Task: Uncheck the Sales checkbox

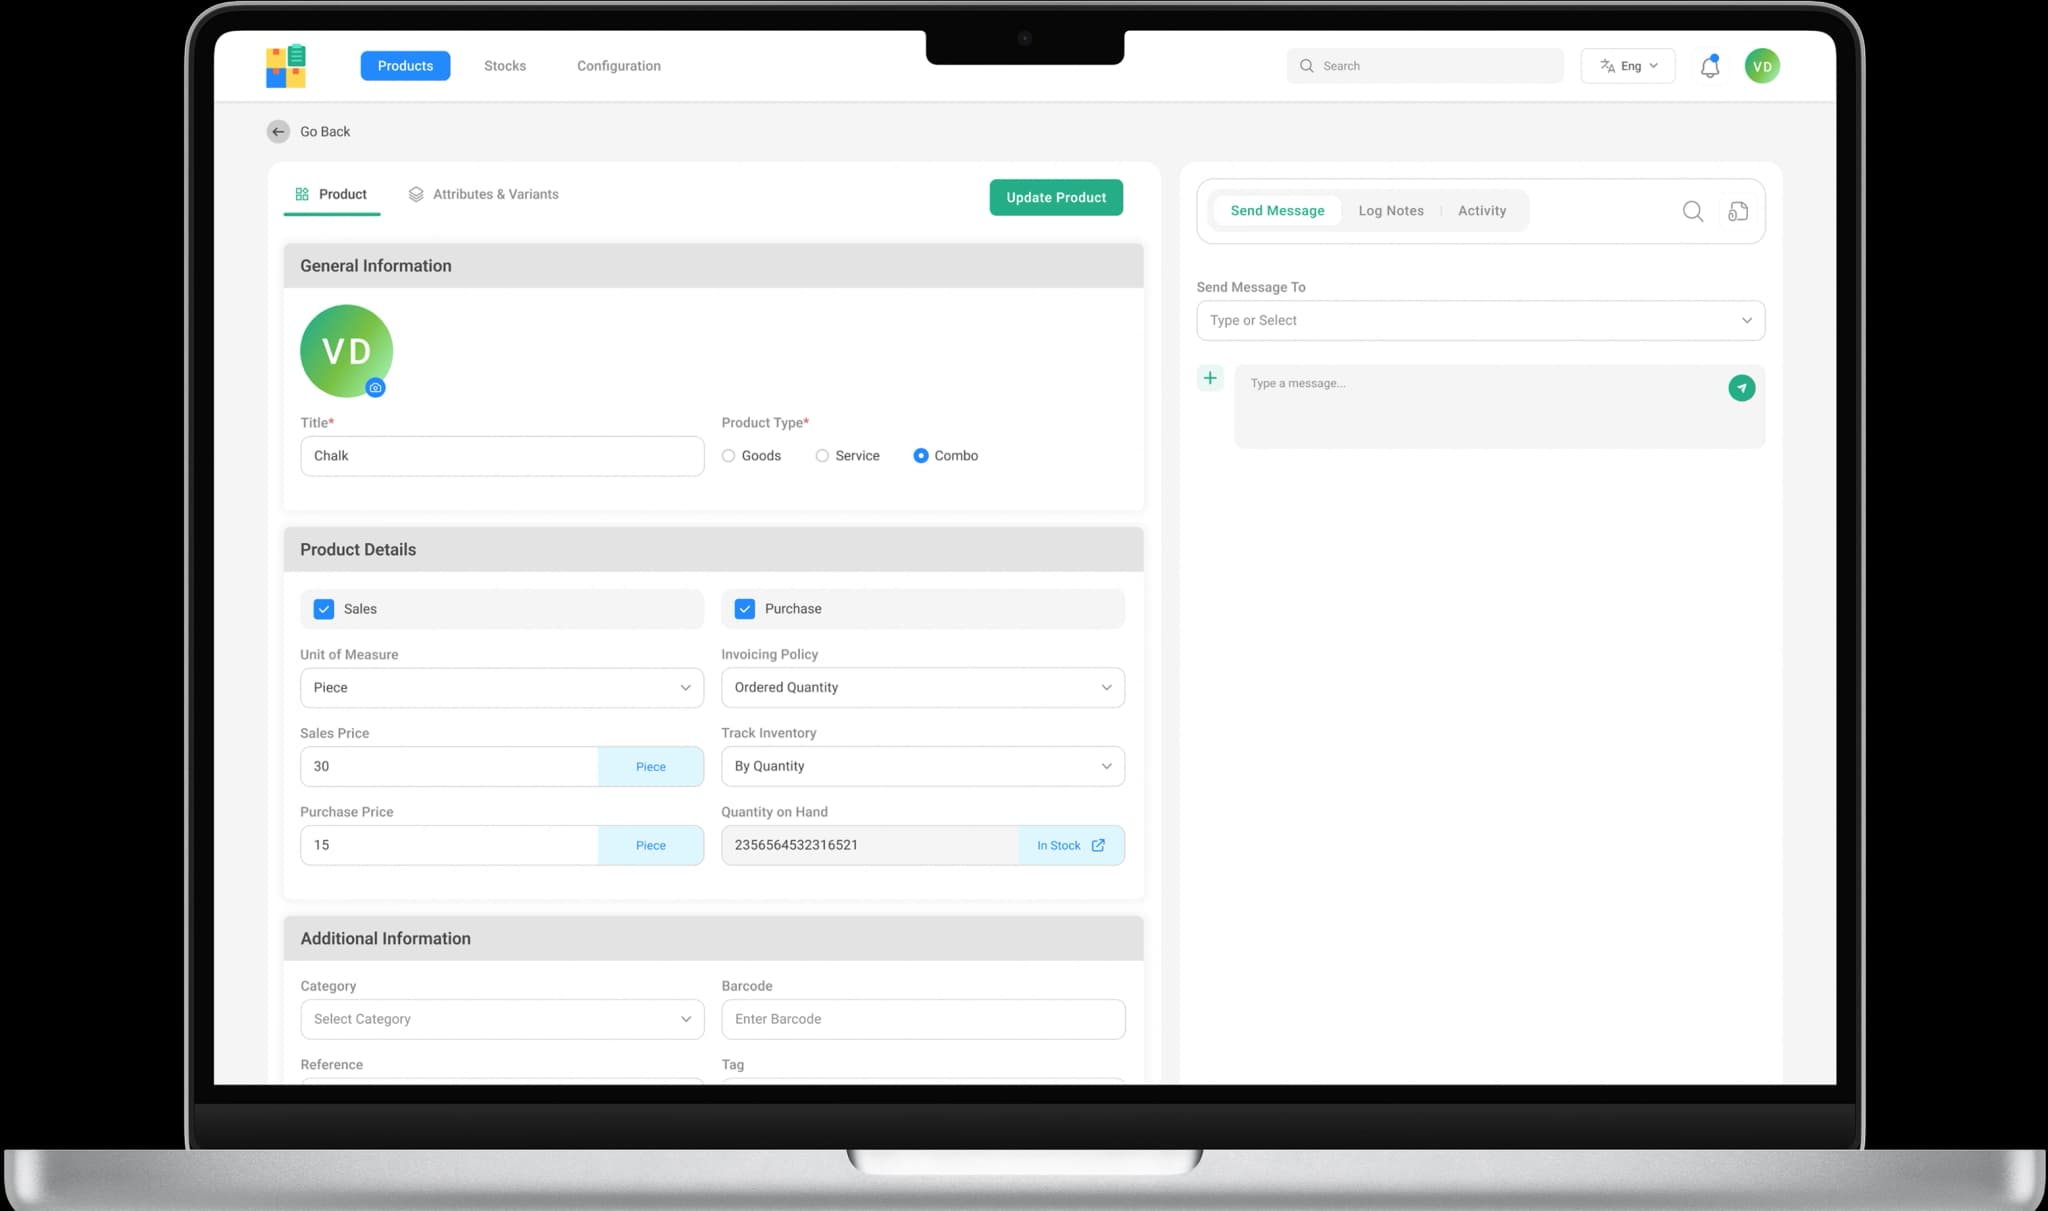Action: pos(324,609)
